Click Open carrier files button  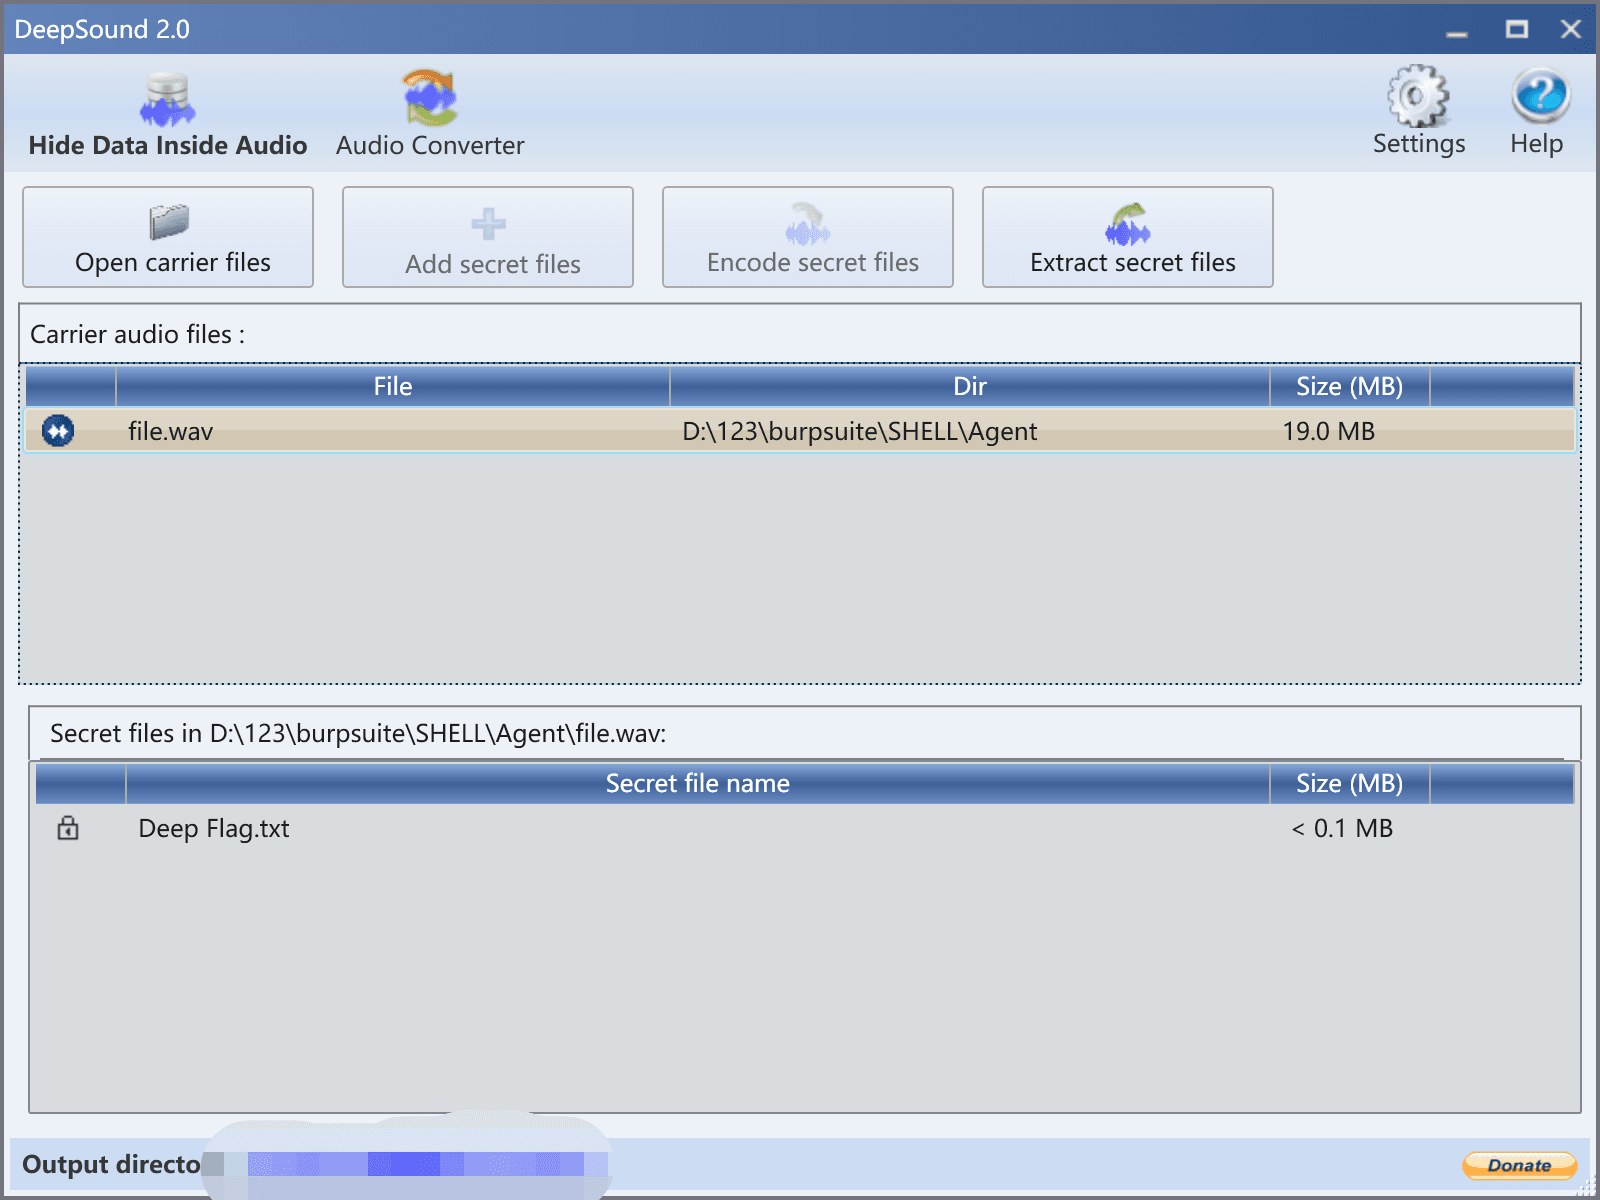point(168,238)
